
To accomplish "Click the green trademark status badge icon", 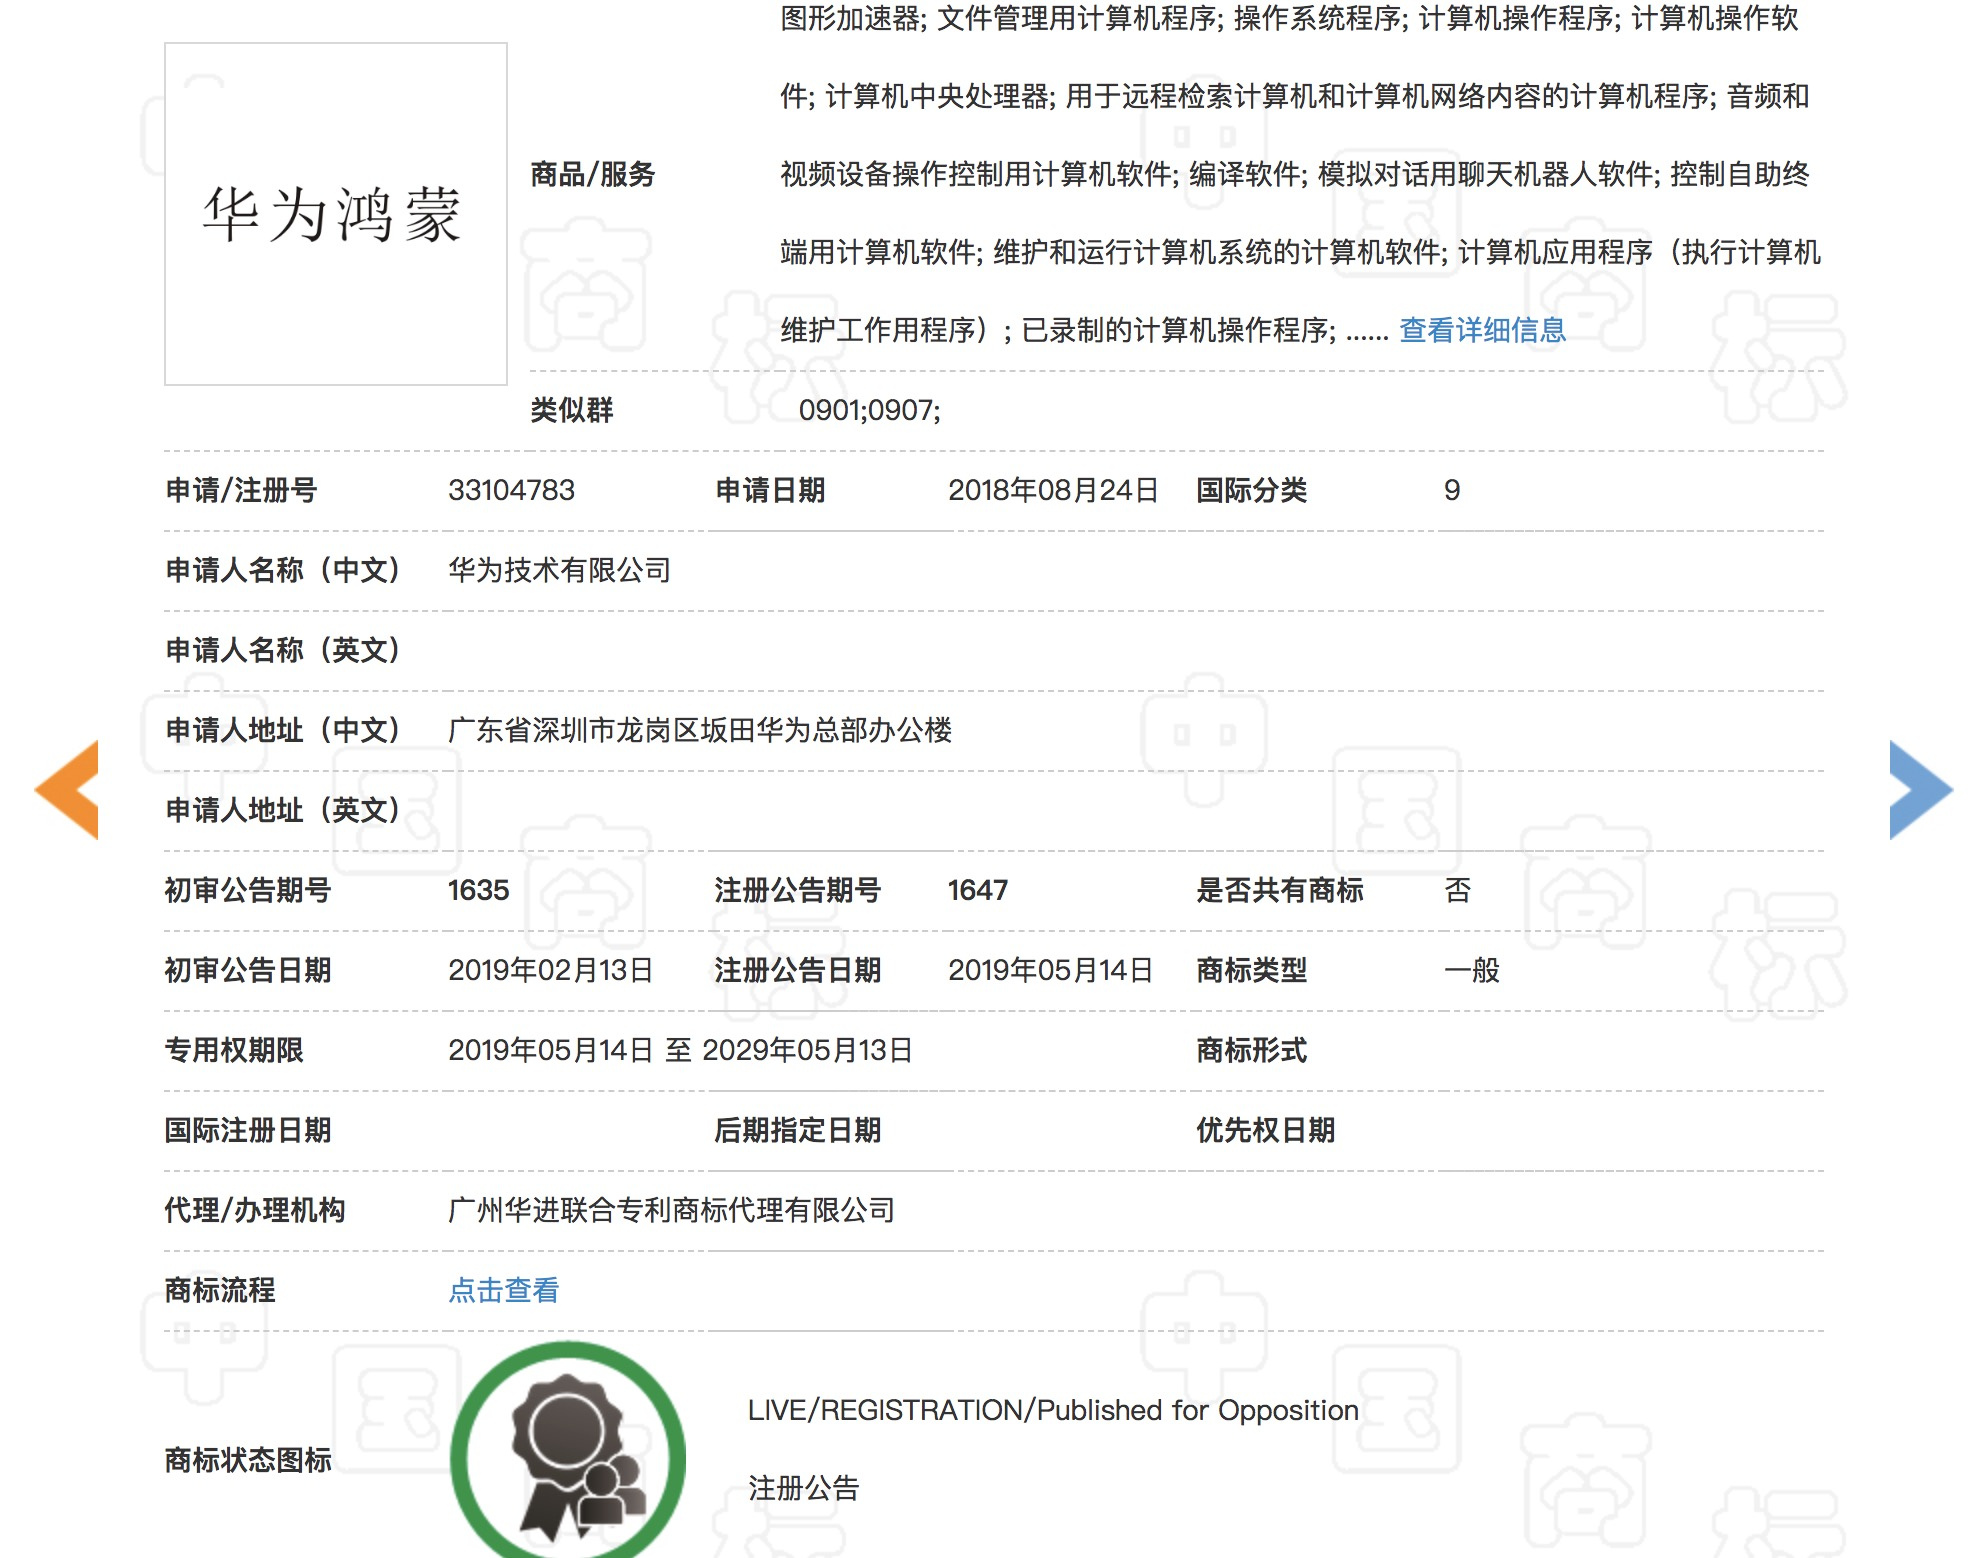I will tap(570, 1450).
